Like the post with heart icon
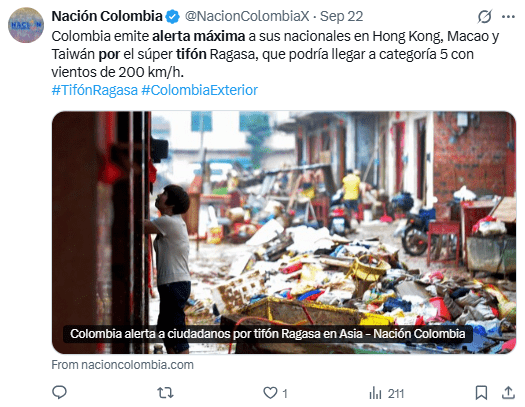The width and height of the screenshot is (525, 407). point(270,393)
